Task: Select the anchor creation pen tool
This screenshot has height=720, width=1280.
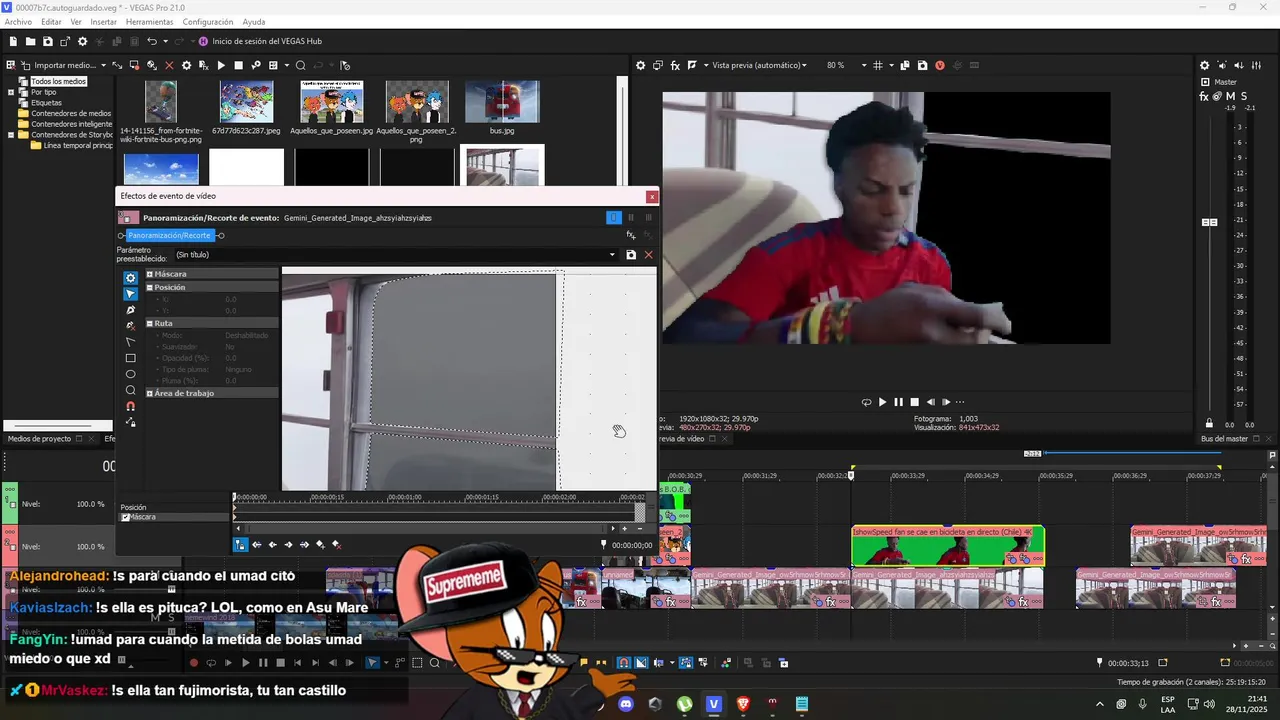Action: pyautogui.click(x=130, y=310)
